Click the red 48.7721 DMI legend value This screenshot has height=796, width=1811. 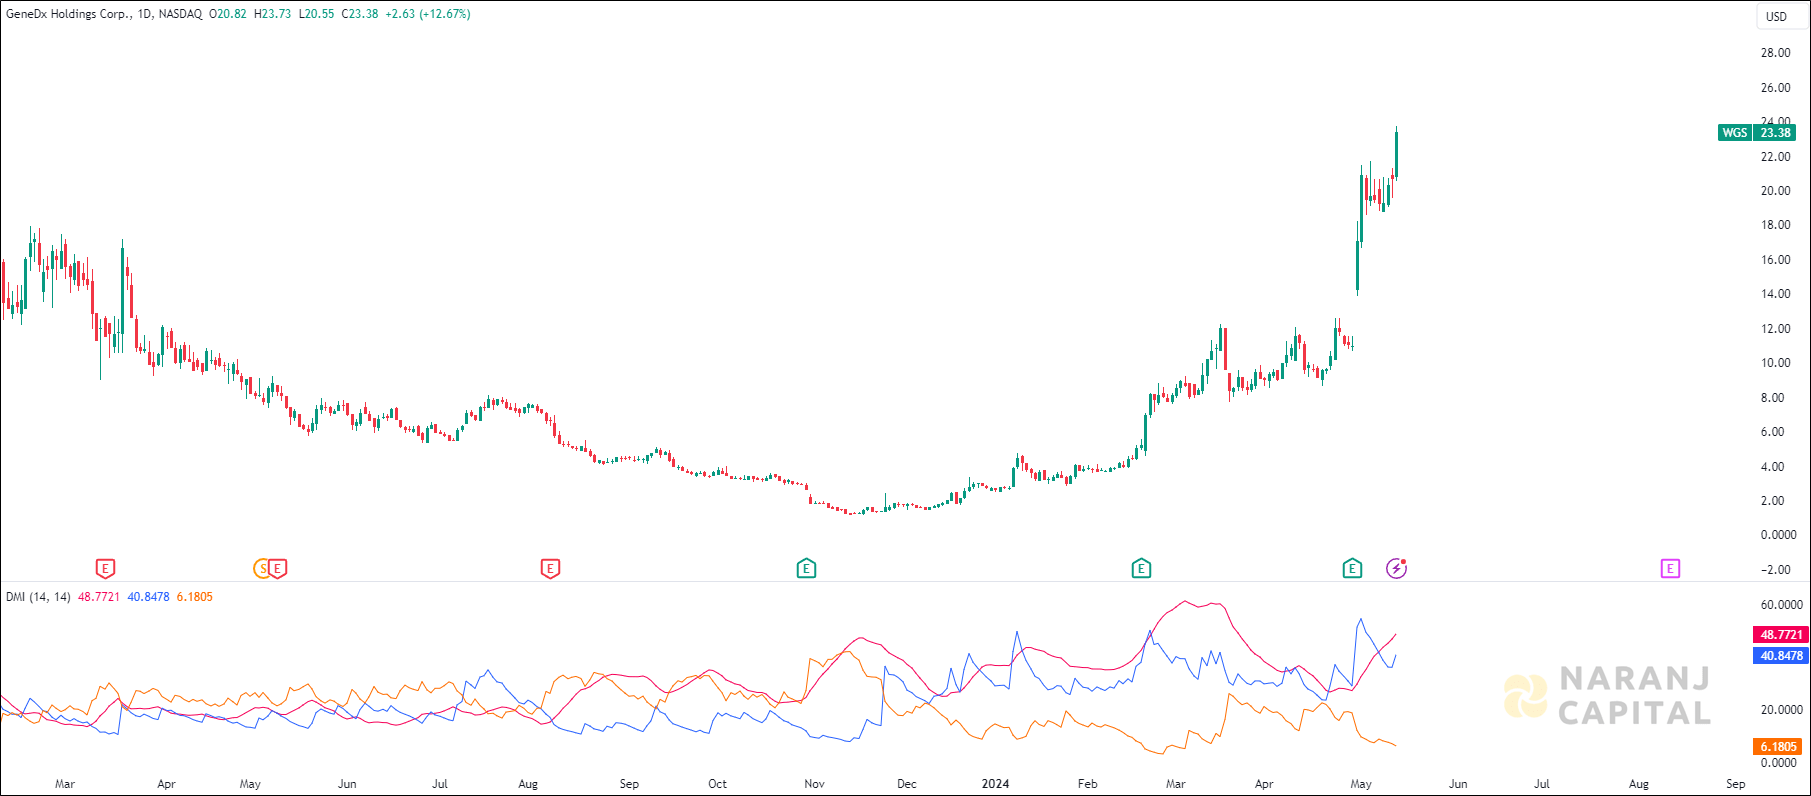click(99, 597)
